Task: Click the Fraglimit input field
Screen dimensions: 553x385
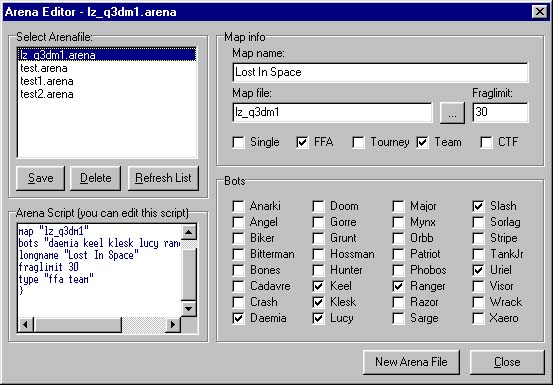Action: (500, 112)
